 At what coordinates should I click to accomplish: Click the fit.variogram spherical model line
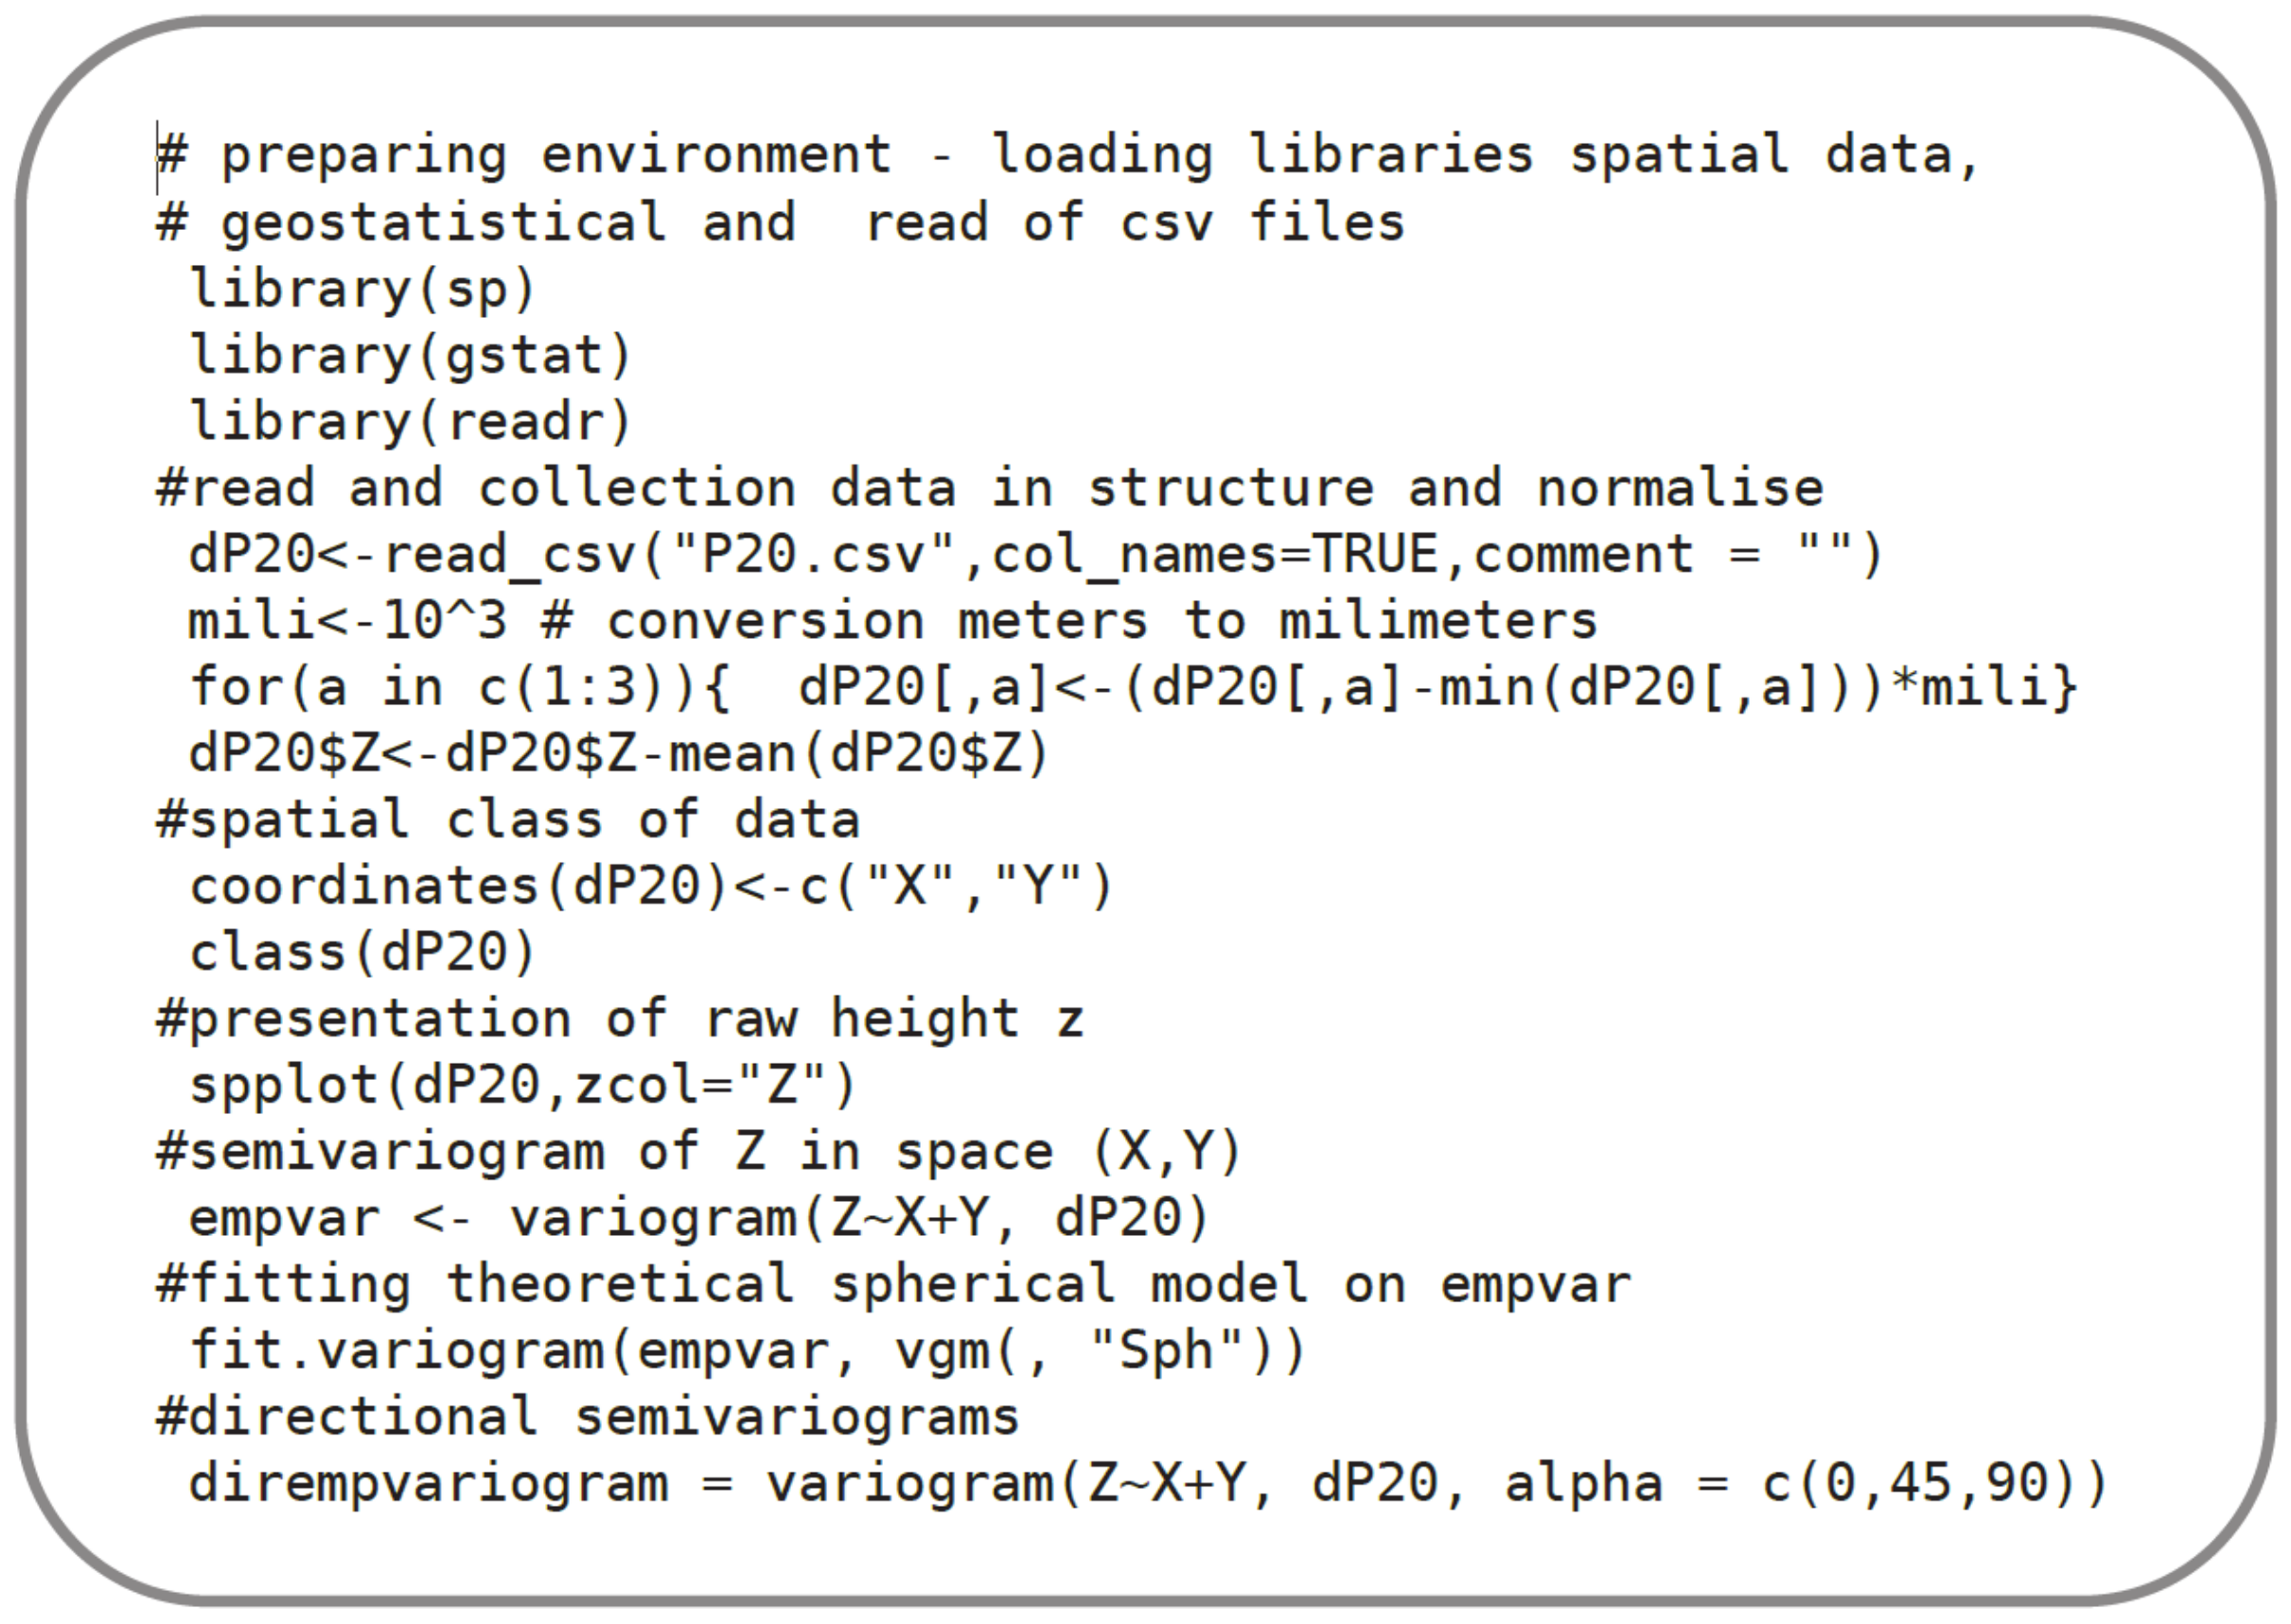point(747,1351)
